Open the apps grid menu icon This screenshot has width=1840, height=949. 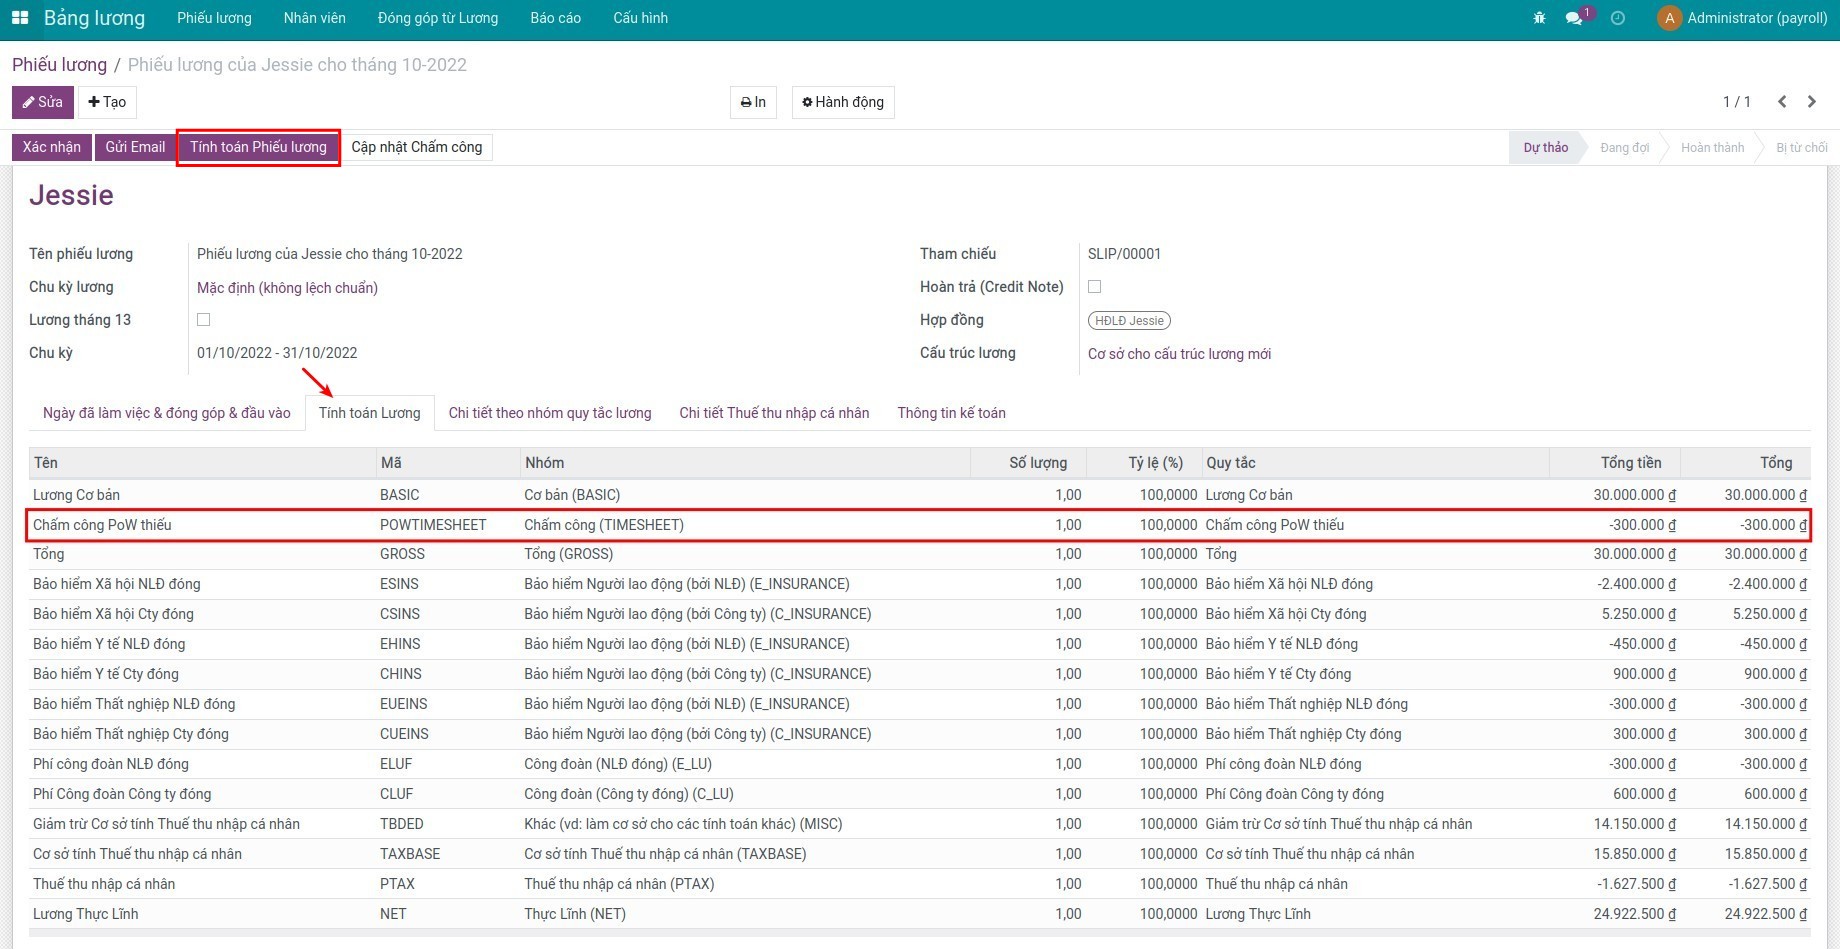(20, 18)
